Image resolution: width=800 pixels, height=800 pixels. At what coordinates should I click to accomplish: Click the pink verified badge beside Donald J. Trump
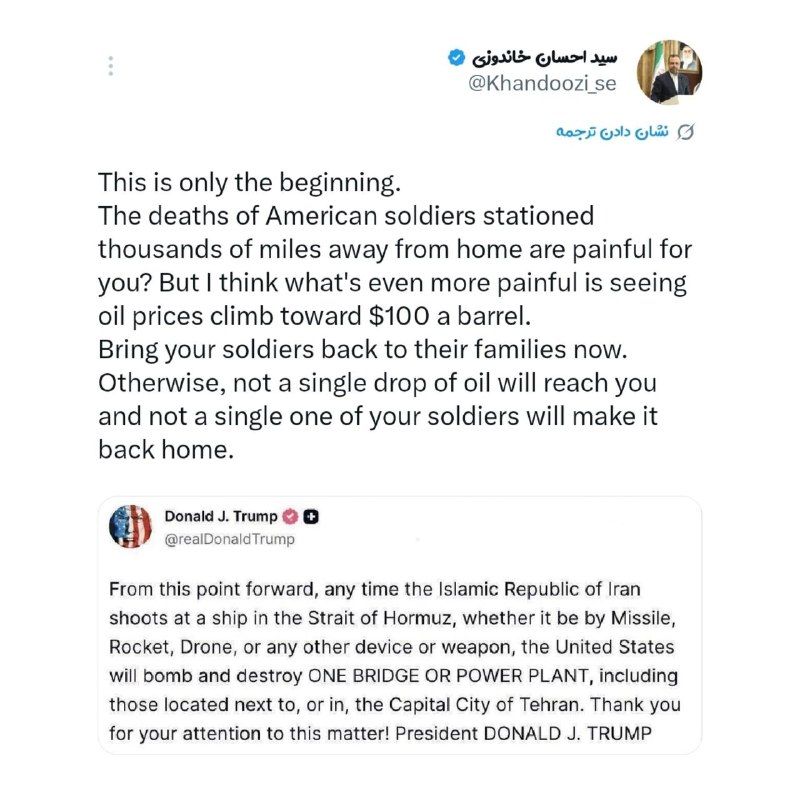290,517
